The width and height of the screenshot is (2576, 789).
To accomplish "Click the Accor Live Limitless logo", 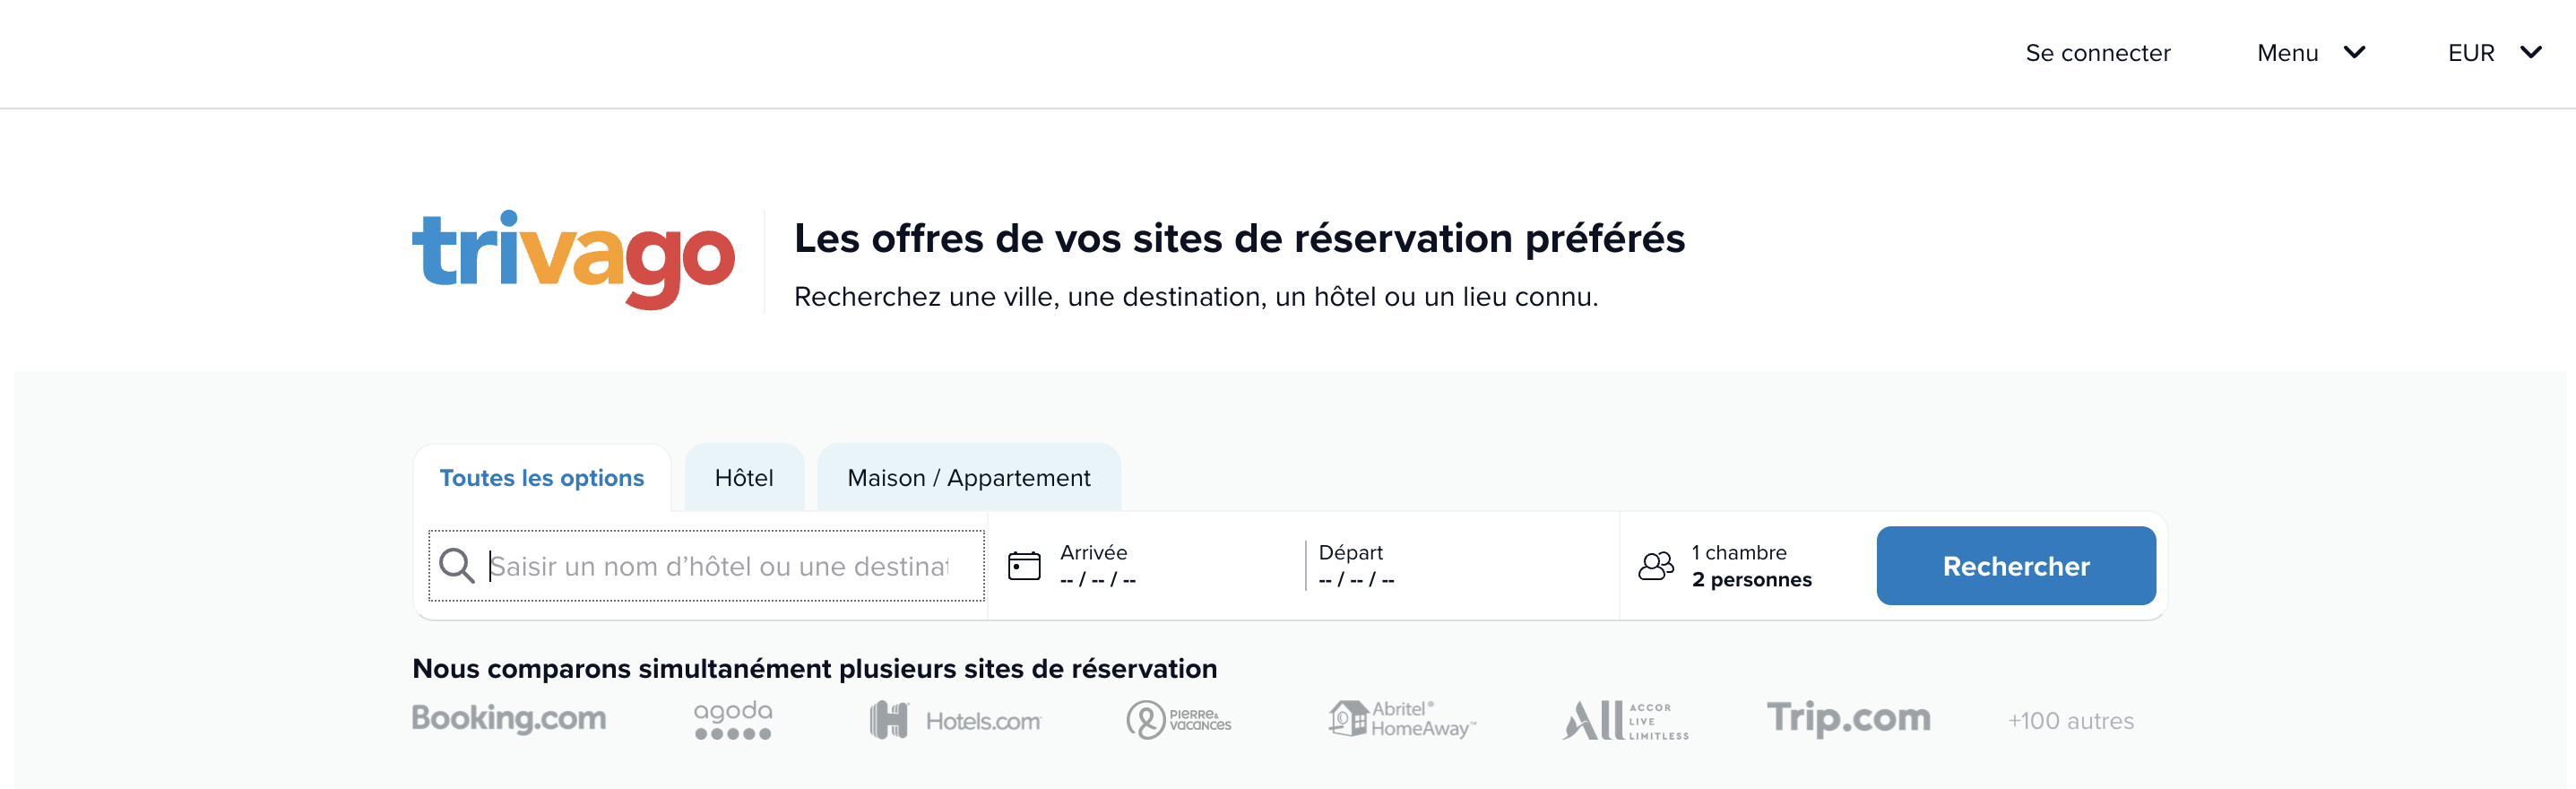I will 1626,720.
